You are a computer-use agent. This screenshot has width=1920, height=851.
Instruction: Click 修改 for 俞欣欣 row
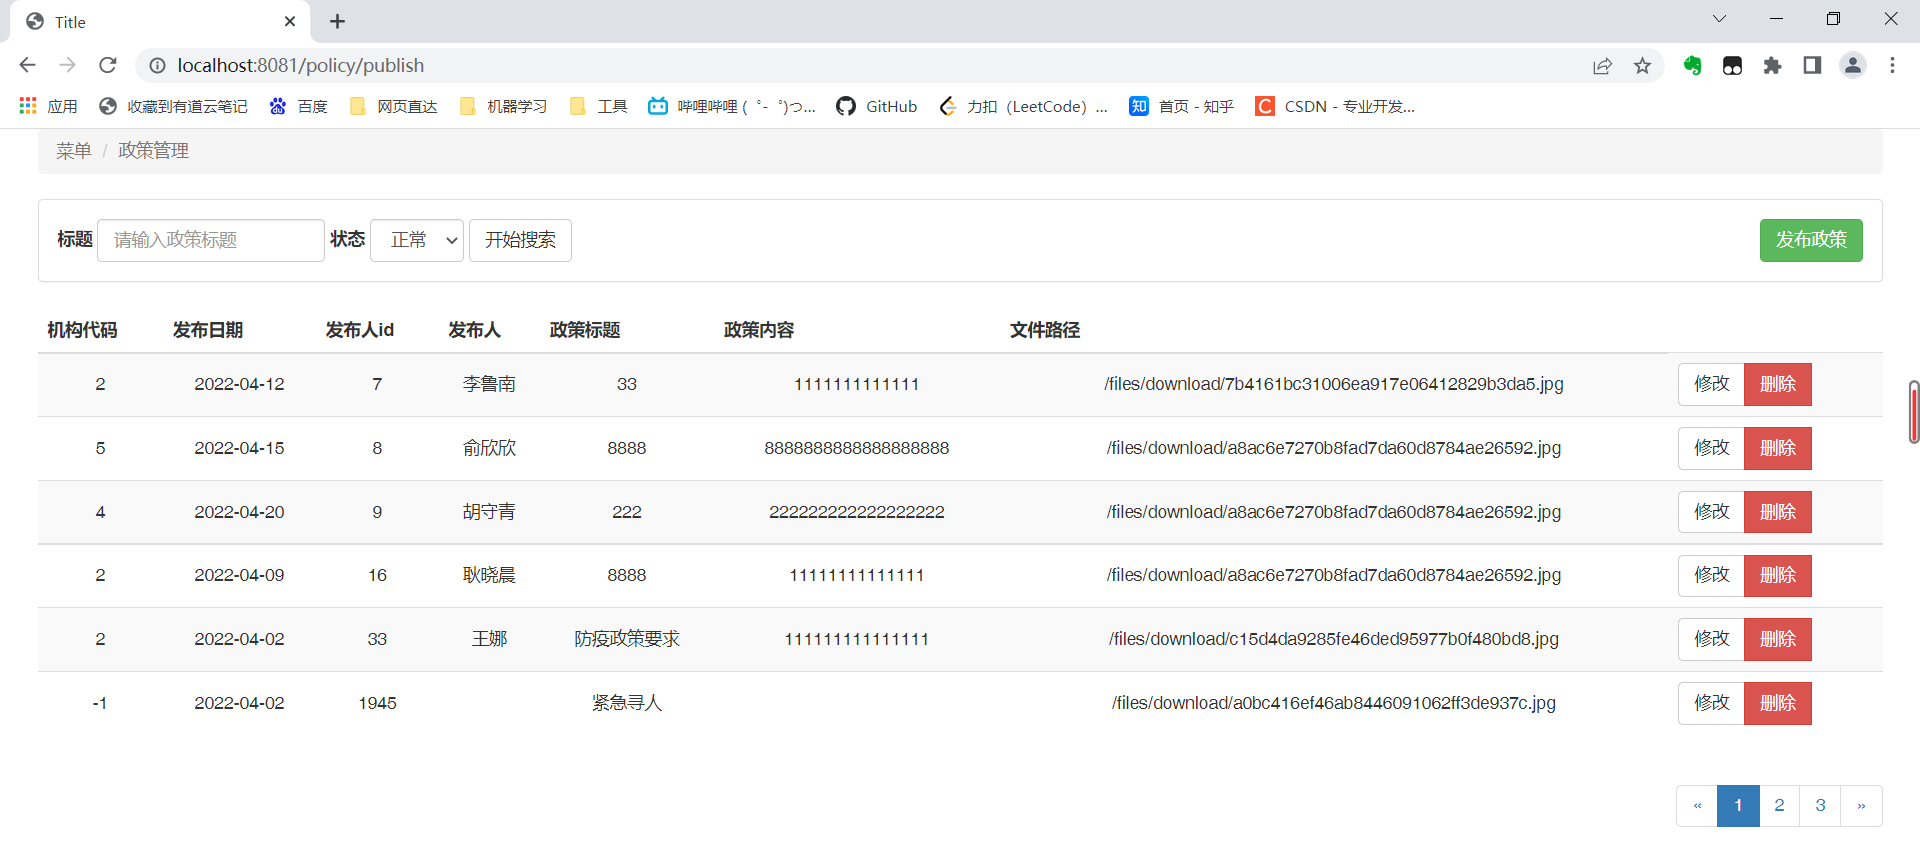pos(1711,448)
